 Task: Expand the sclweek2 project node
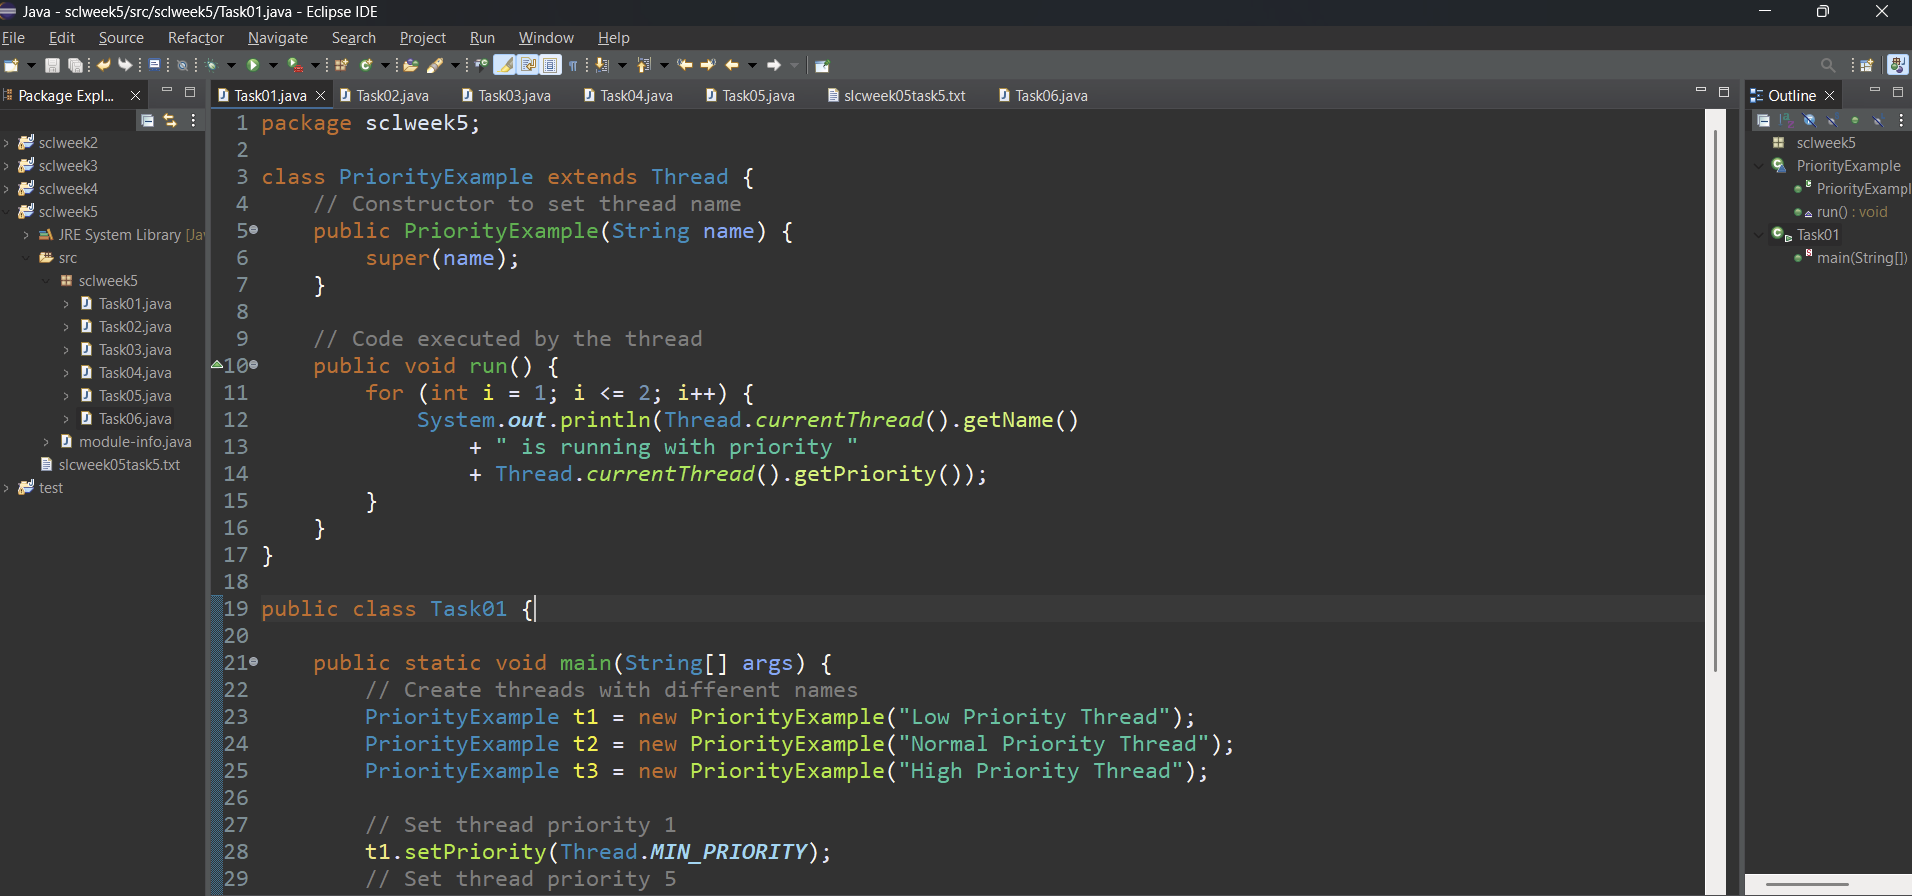7,143
